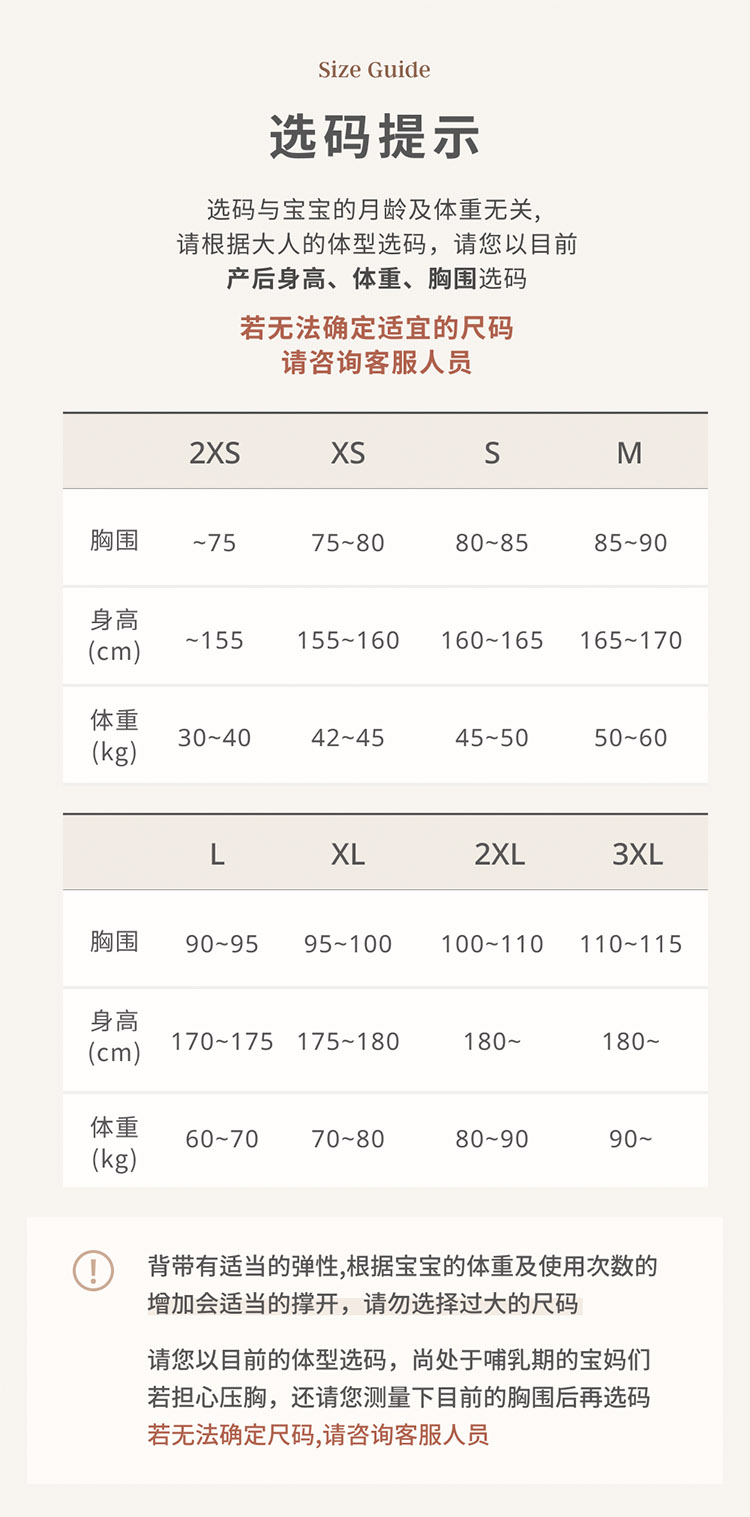Image resolution: width=750 pixels, height=1517 pixels.
Task: Click the 100~110 bust cell for 2XL
Action: (x=492, y=944)
